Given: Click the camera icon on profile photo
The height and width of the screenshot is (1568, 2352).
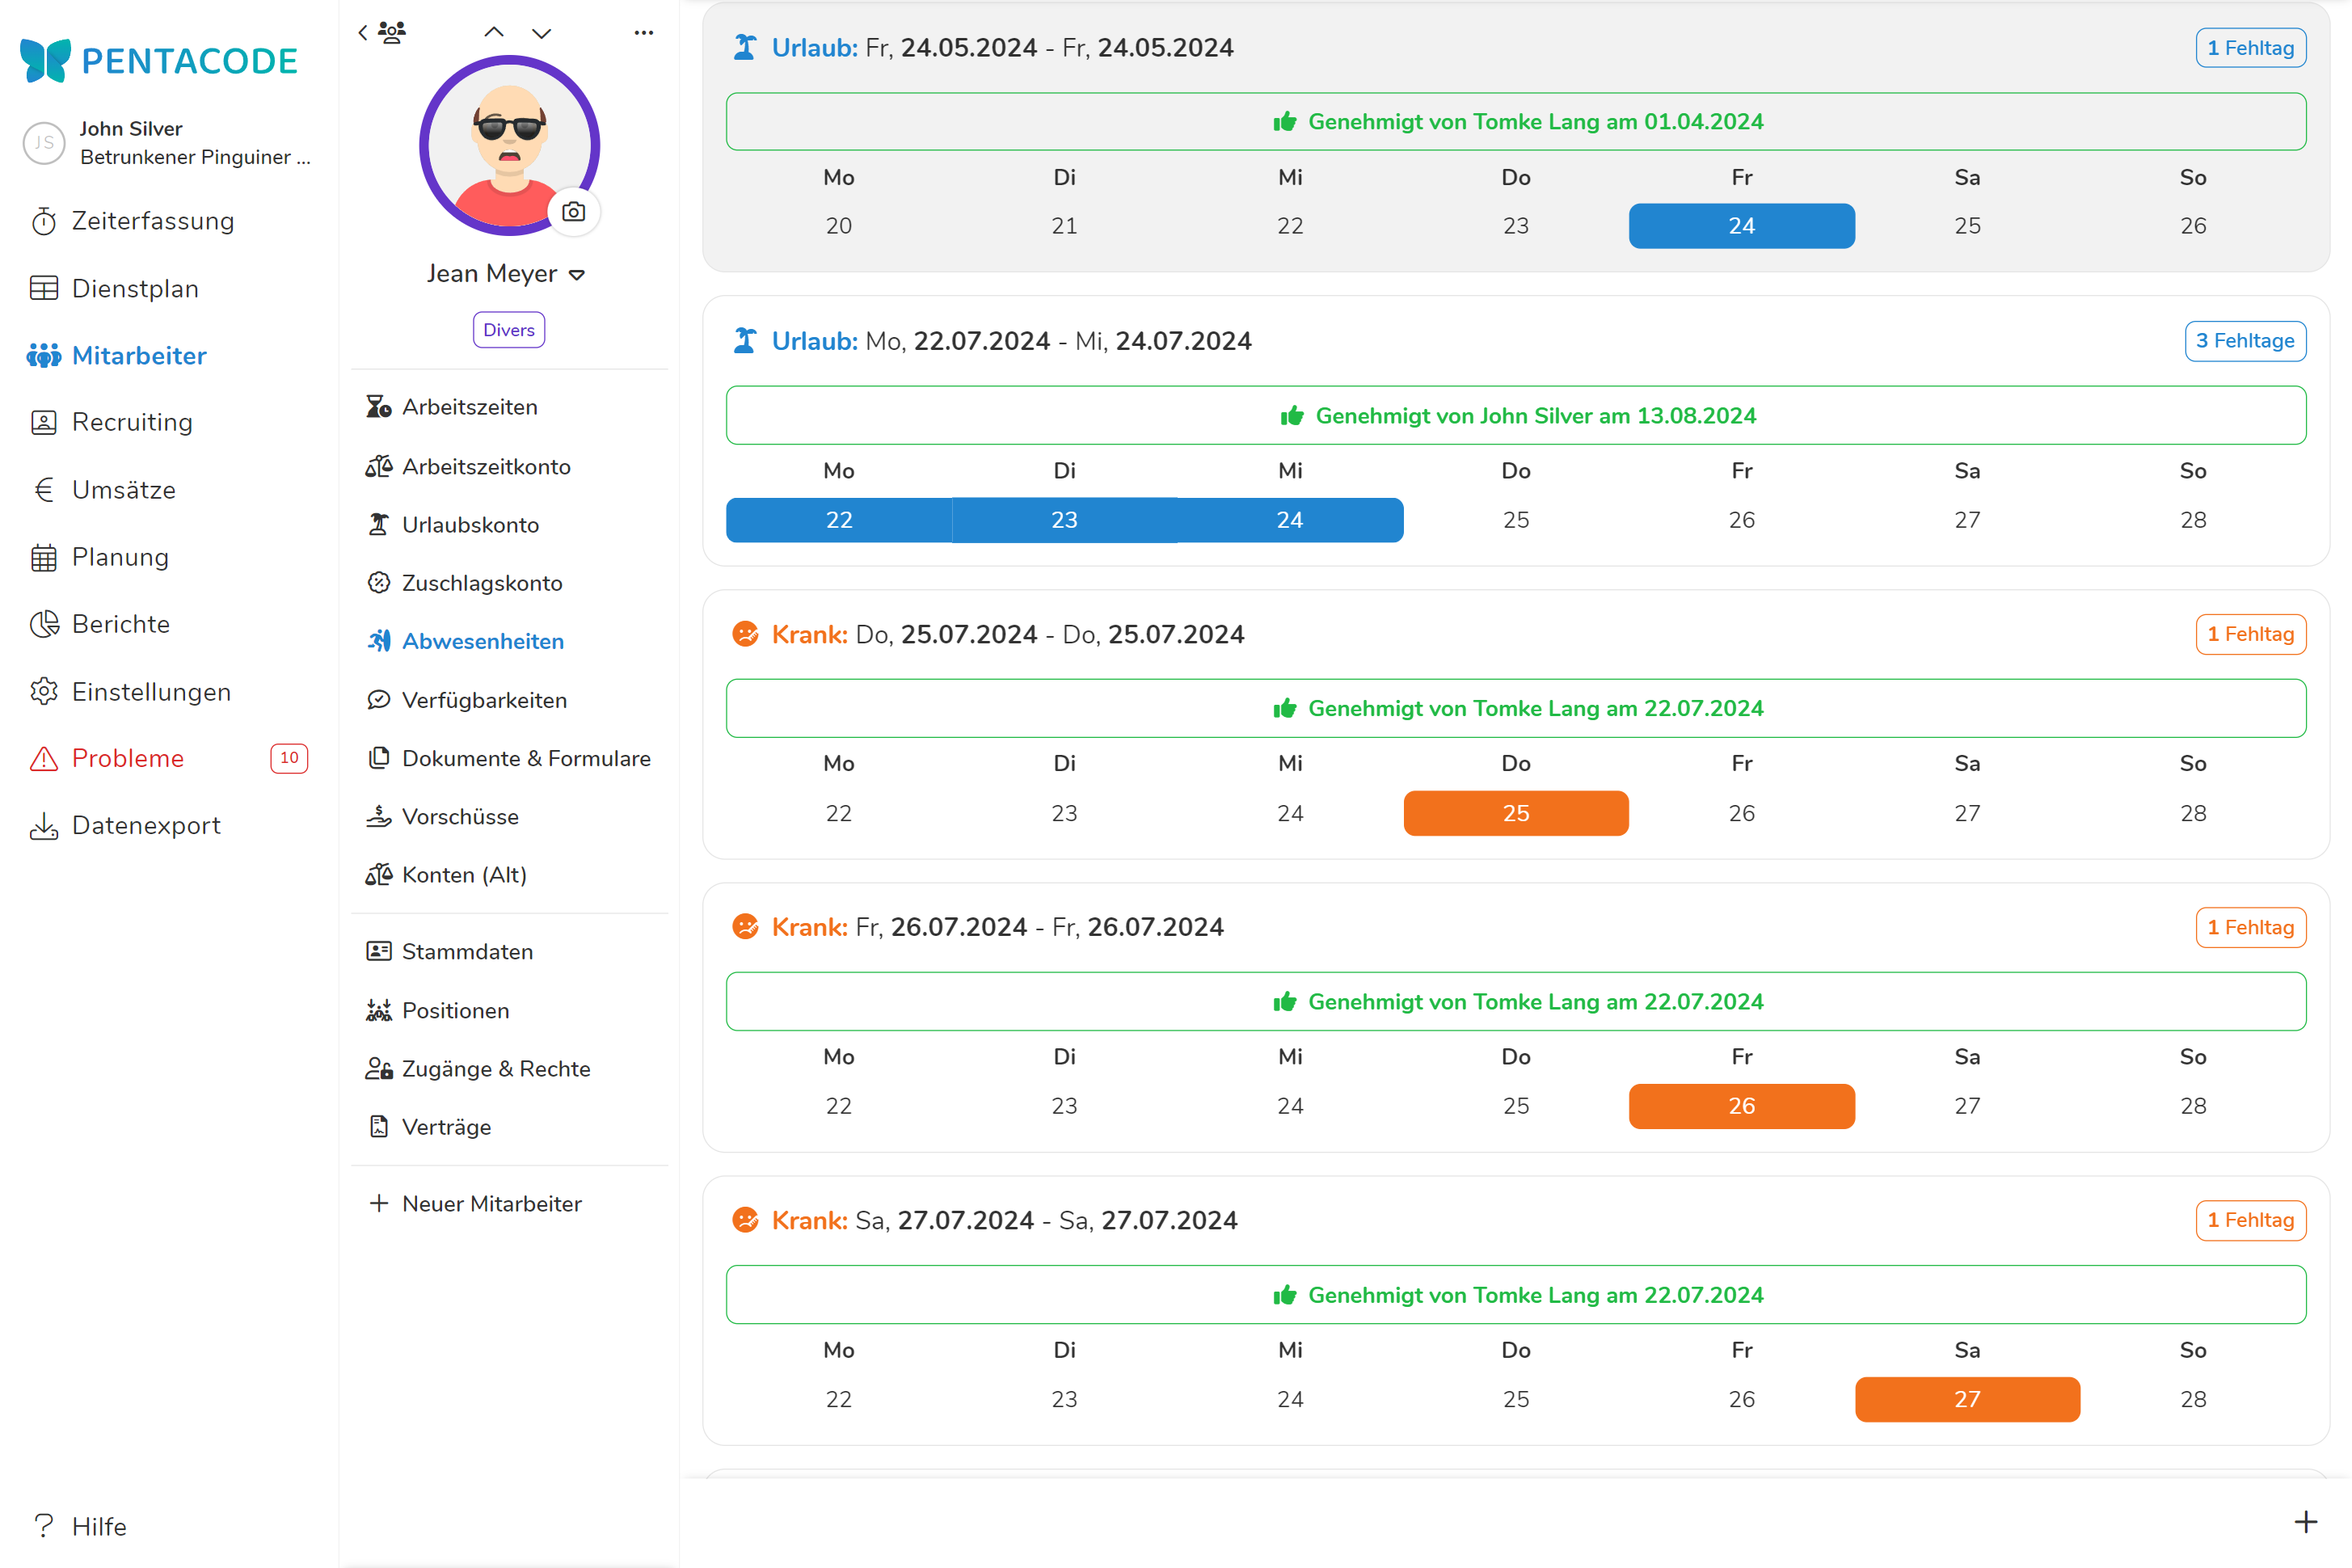Looking at the screenshot, I should tap(574, 212).
